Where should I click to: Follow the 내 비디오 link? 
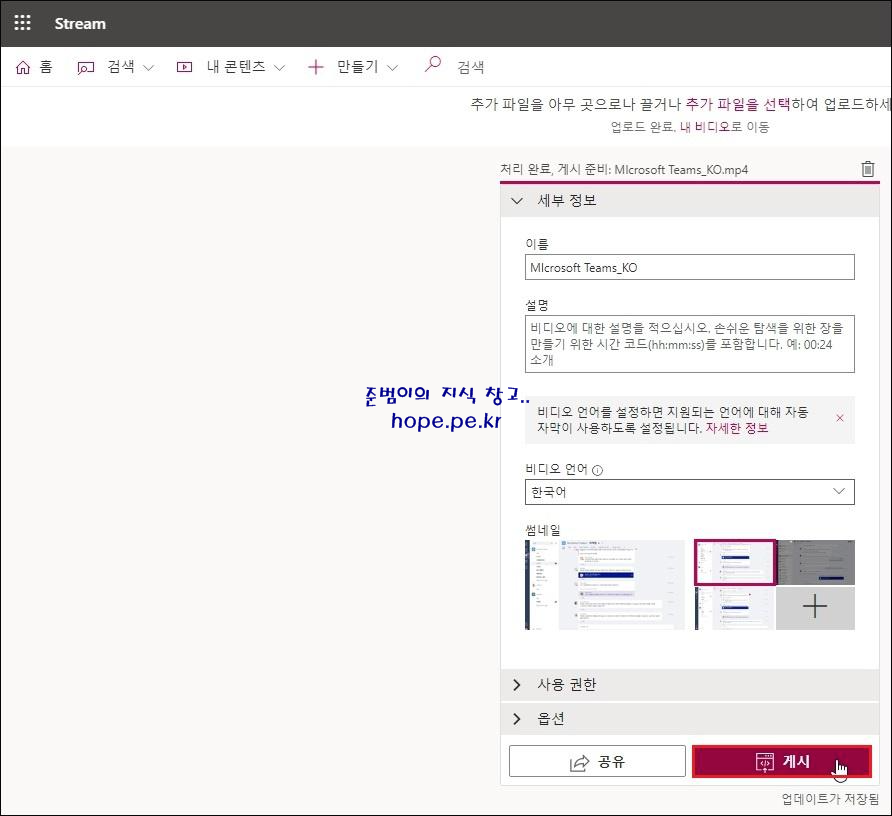[x=705, y=127]
